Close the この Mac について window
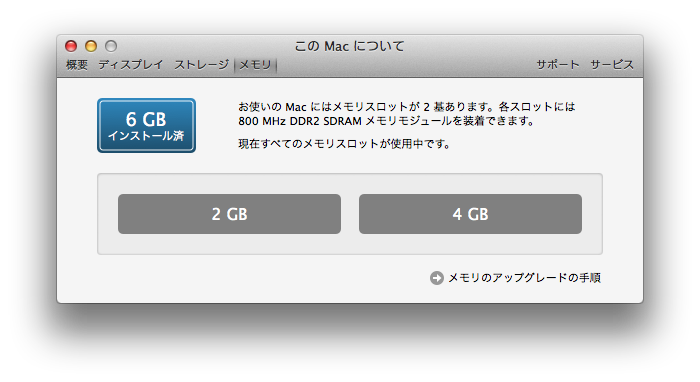The height and width of the screenshot is (382, 700). click(71, 46)
